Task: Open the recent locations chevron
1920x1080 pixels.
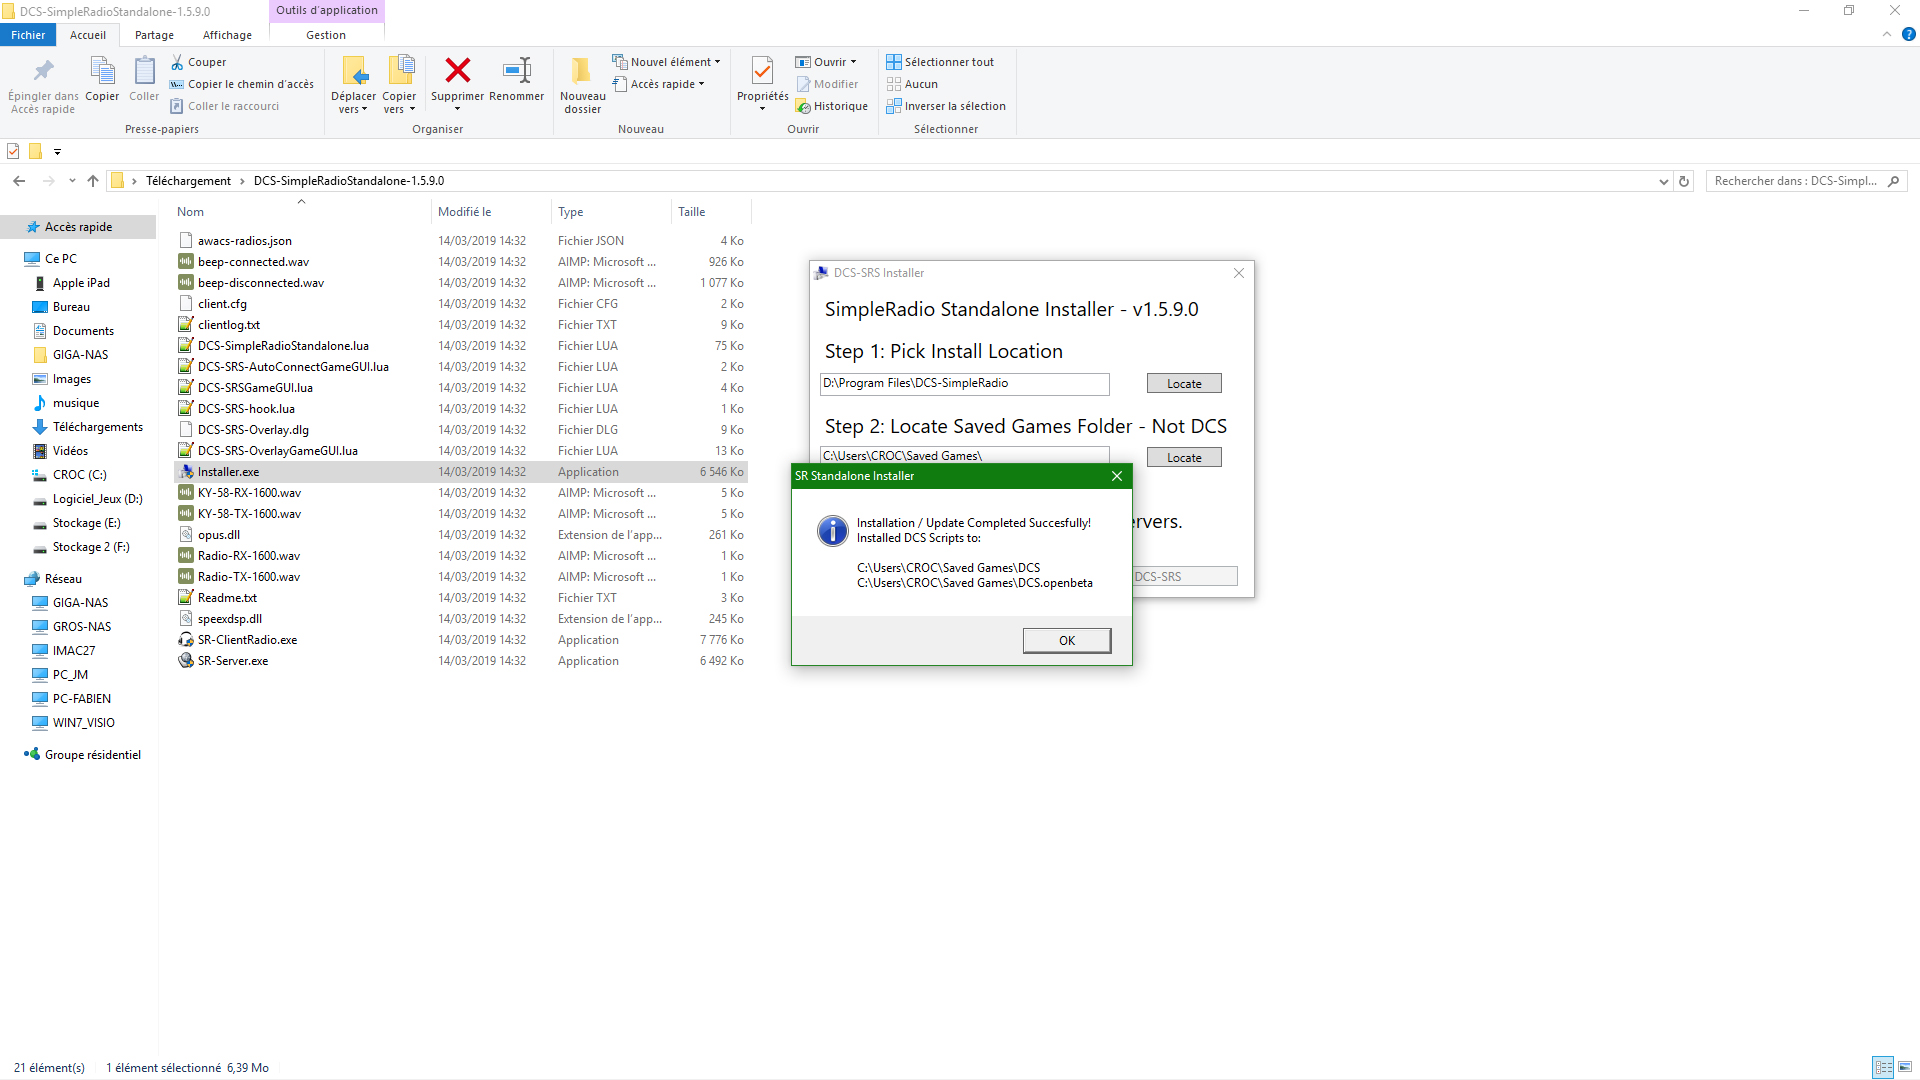Action: [72, 181]
